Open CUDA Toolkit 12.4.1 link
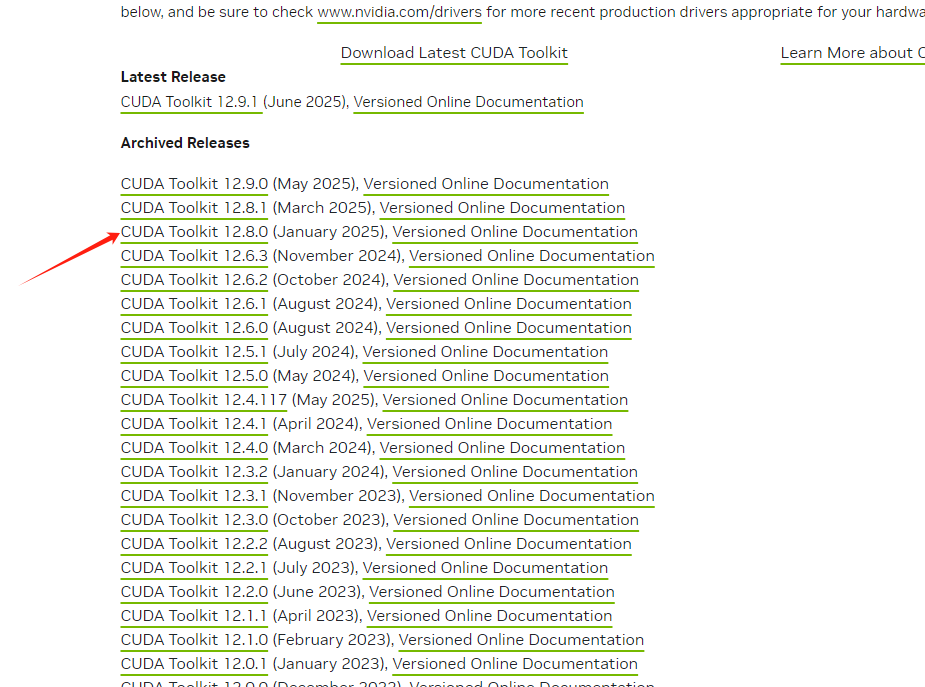The height and width of the screenshot is (687, 925). click(193, 423)
